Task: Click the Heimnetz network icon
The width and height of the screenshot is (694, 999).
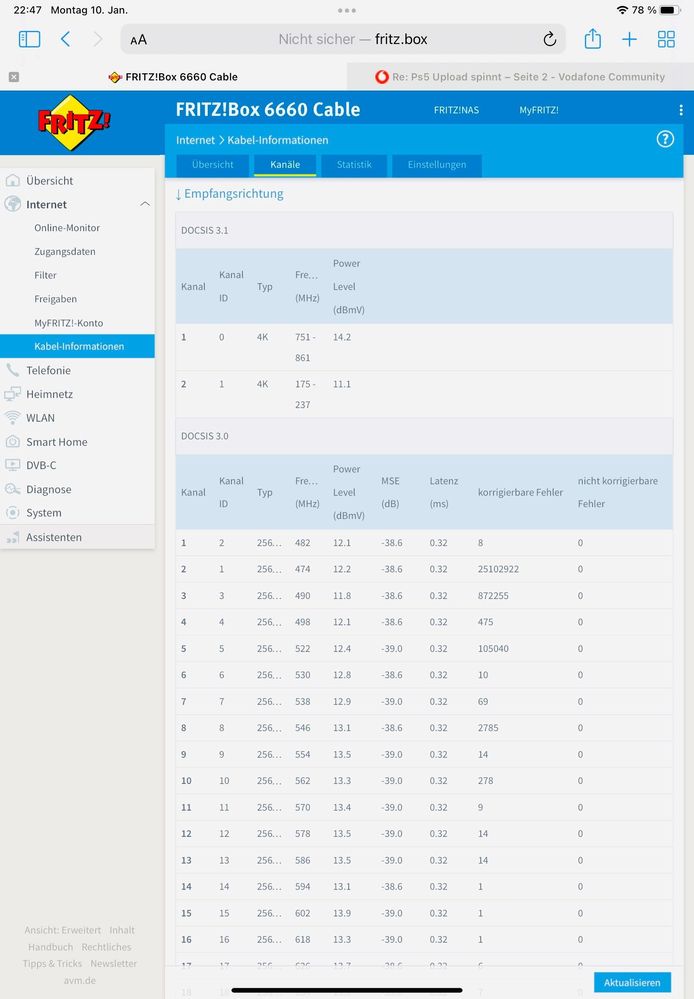Action: [12, 394]
